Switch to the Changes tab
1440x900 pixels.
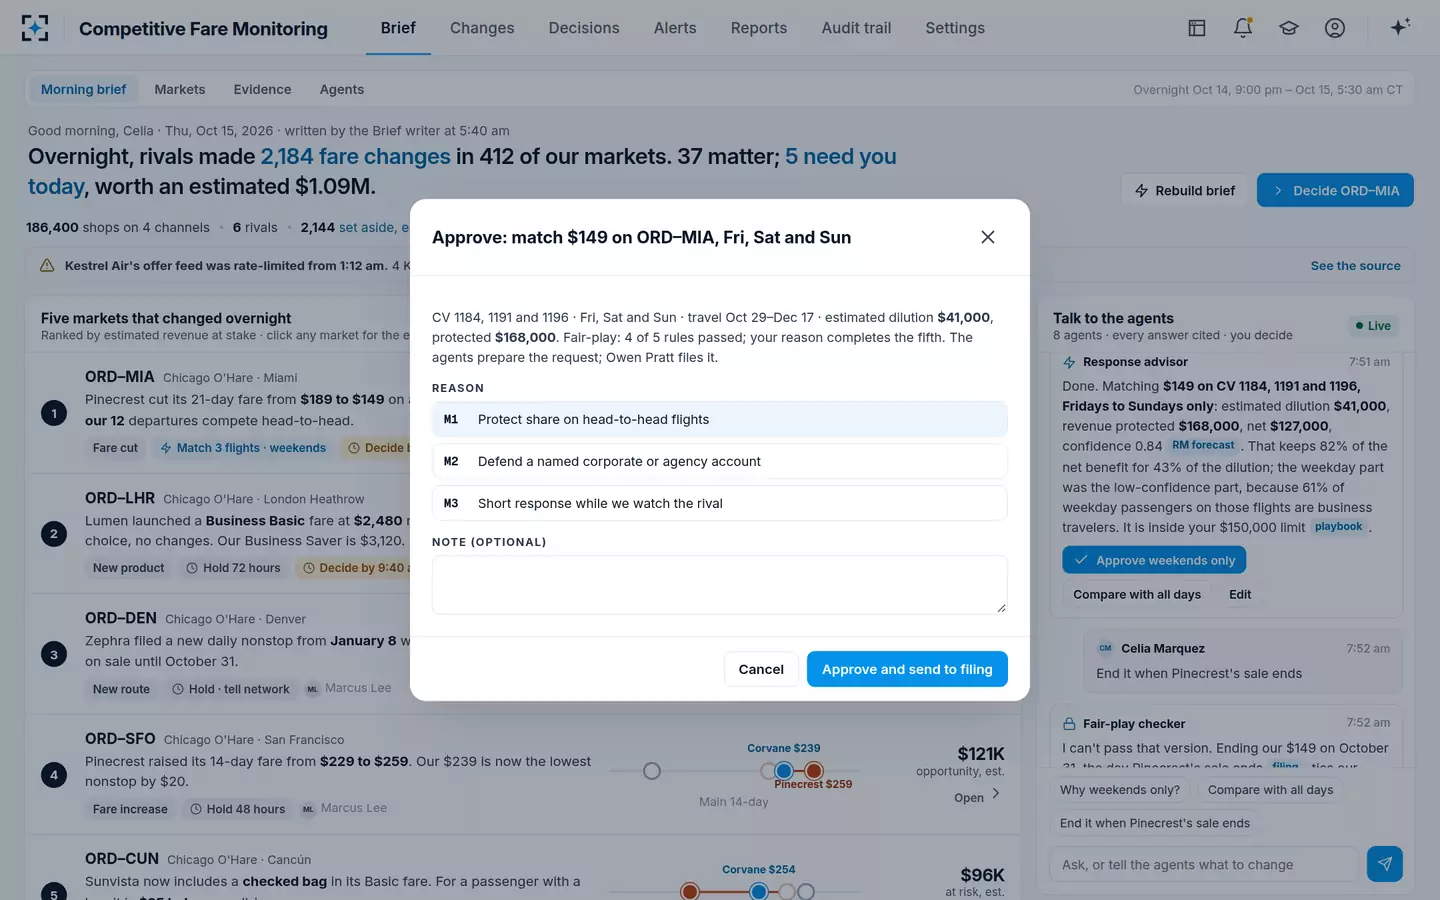coord(482,28)
